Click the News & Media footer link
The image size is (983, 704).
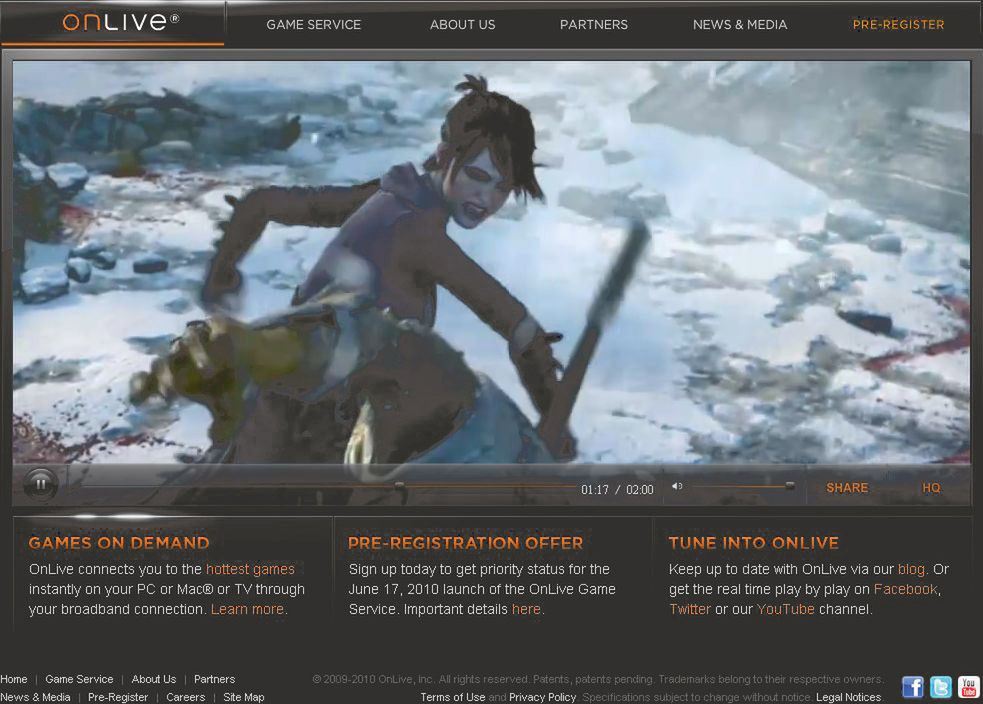(x=35, y=697)
